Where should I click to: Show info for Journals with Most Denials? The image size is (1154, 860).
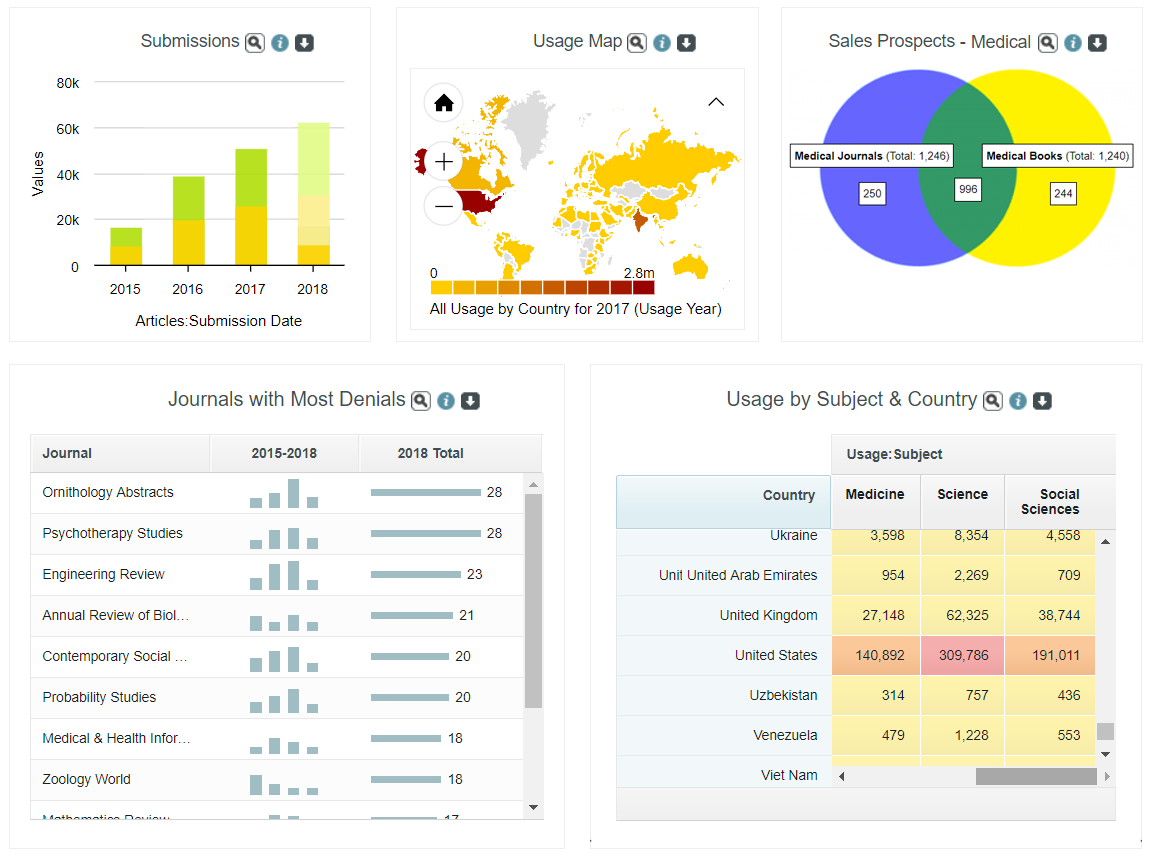tap(446, 401)
